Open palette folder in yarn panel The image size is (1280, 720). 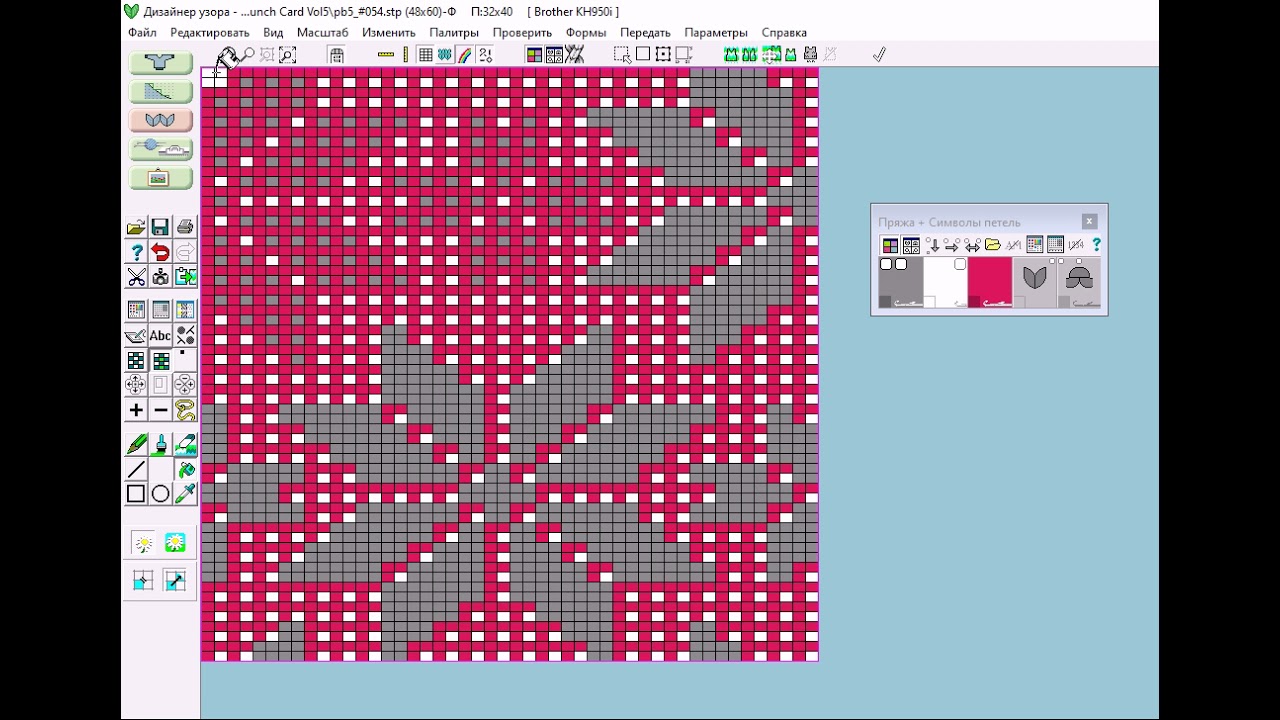[x=992, y=245]
